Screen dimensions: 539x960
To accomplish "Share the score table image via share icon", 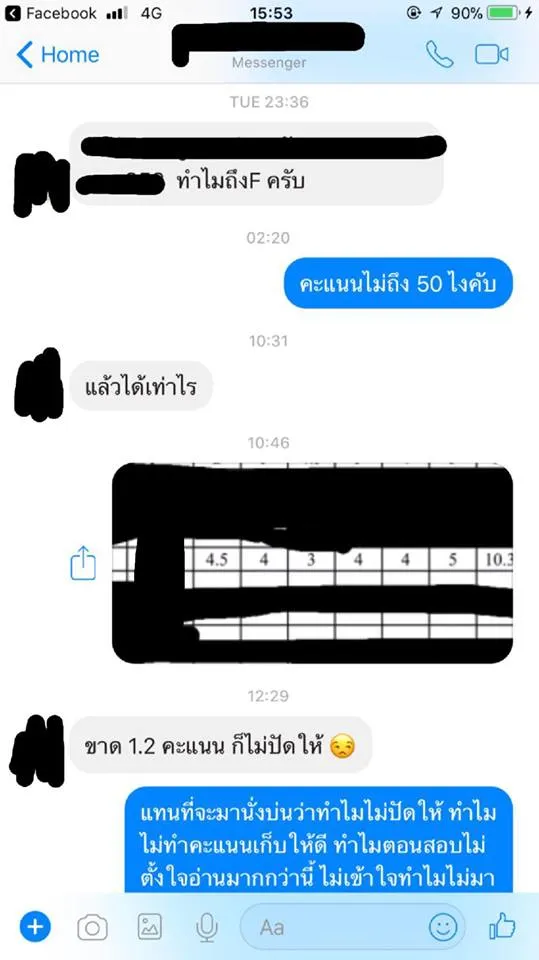I will 83,563.
